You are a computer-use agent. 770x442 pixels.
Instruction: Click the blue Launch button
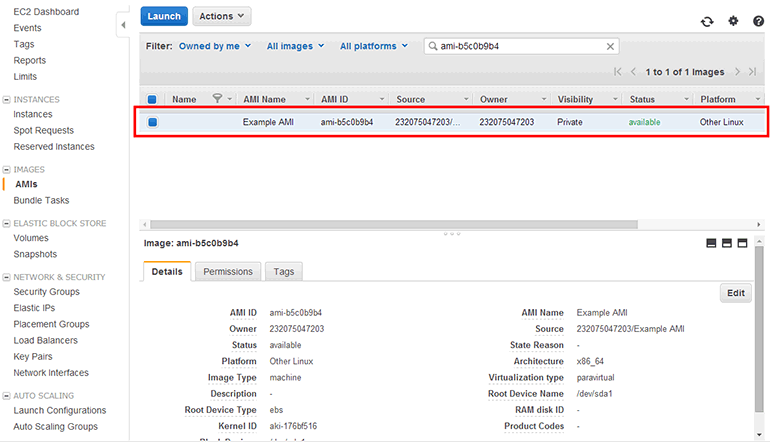163,16
